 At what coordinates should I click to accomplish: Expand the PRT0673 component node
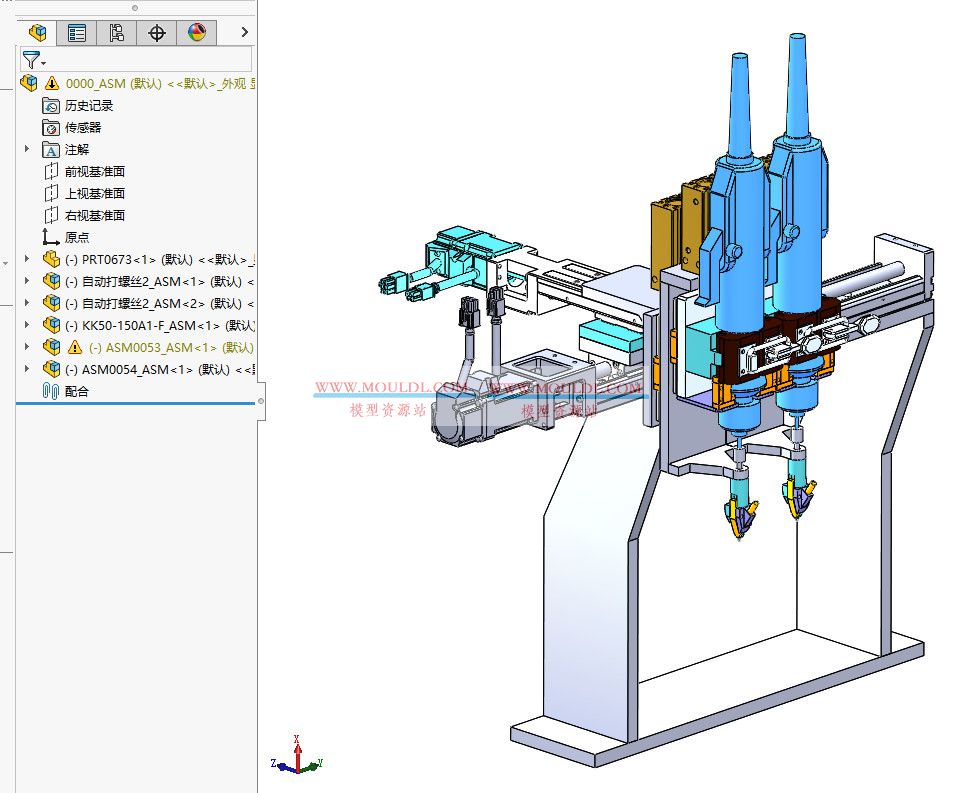(x=25, y=259)
